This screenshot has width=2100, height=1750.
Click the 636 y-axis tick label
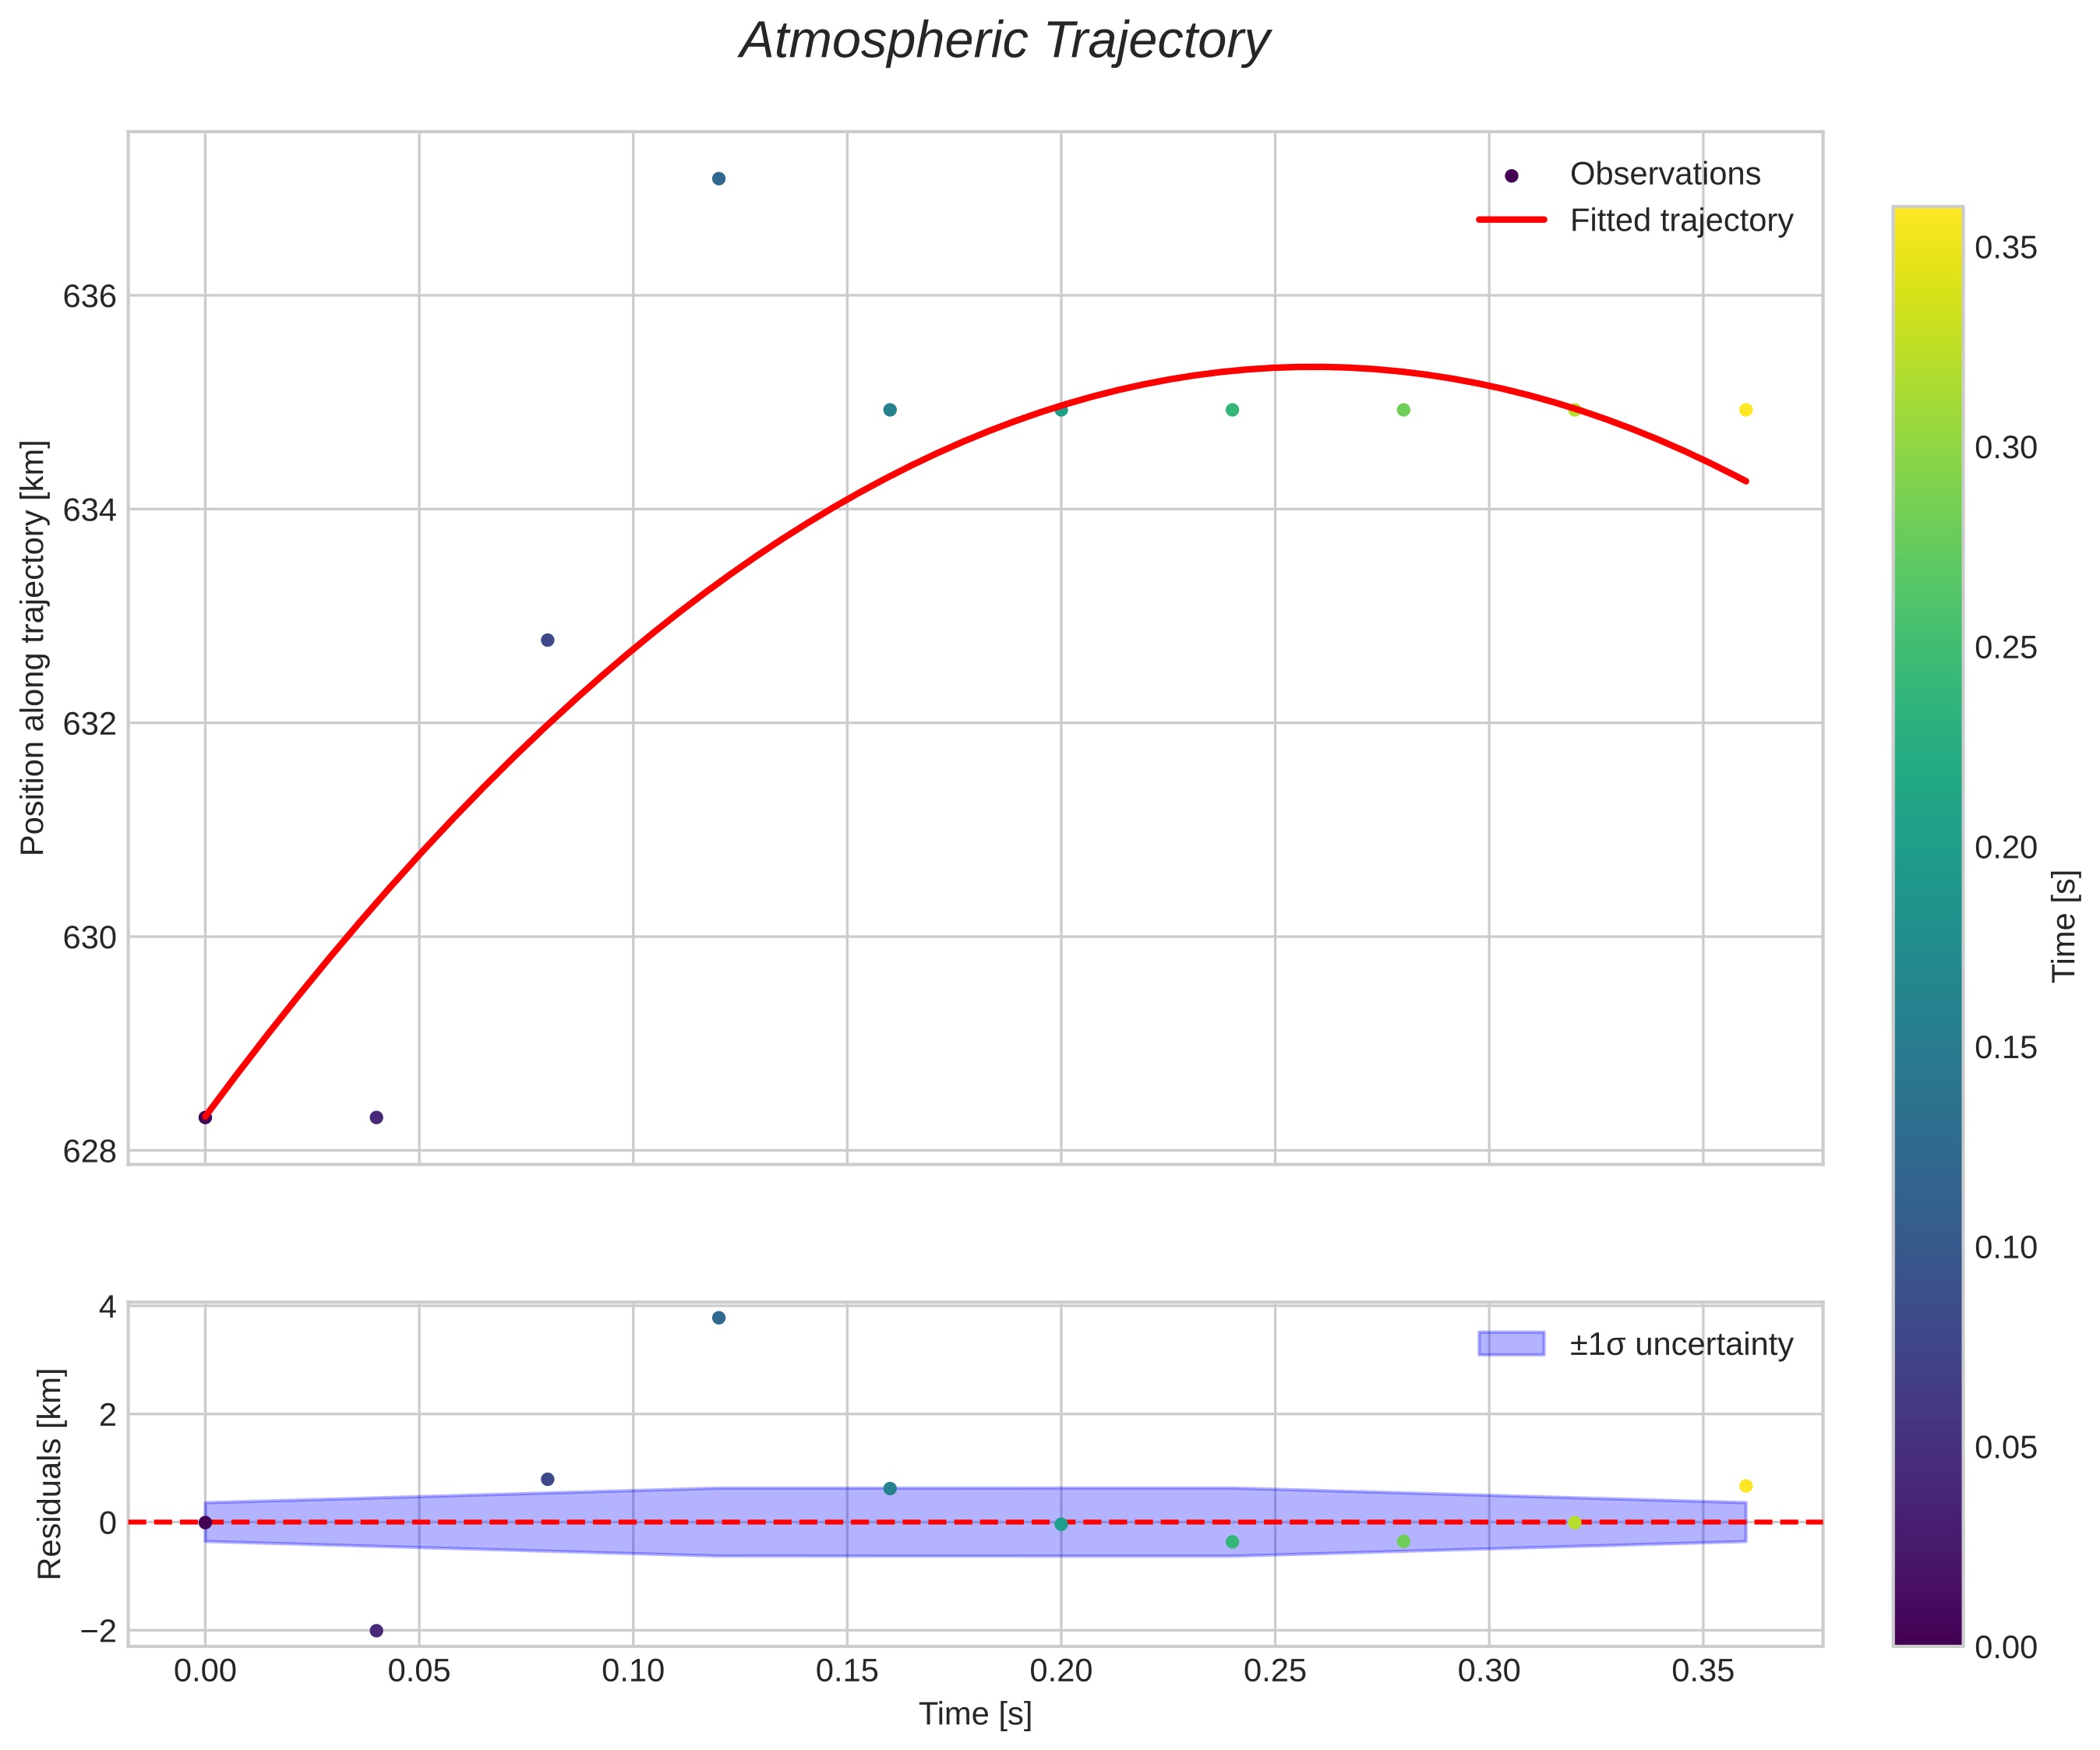point(89,297)
